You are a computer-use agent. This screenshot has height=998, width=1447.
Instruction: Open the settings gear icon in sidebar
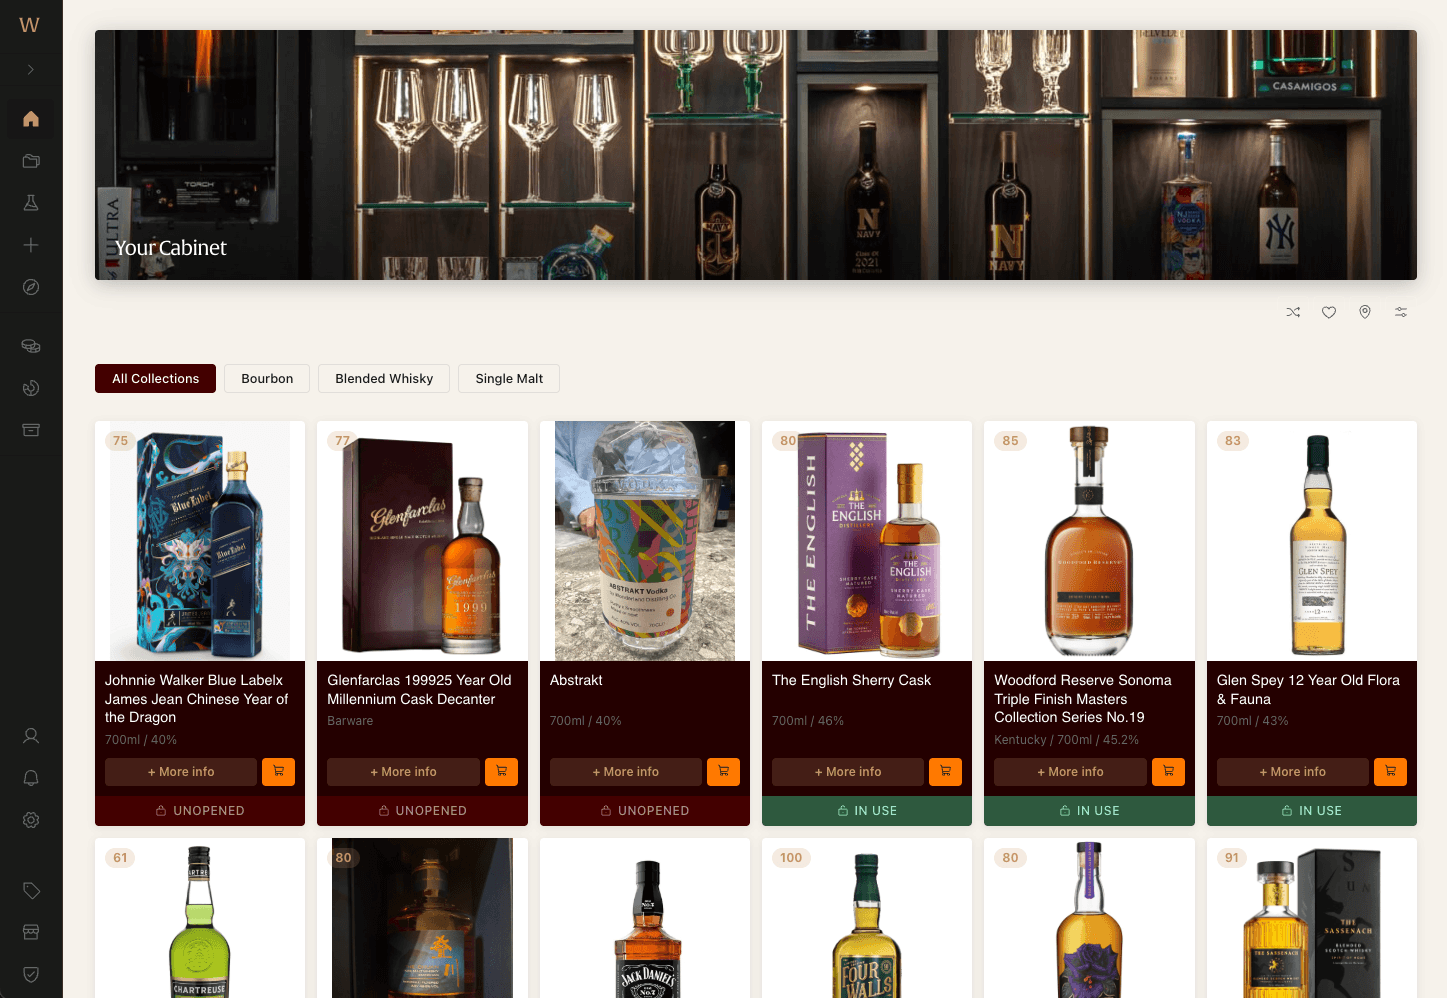[x=31, y=820]
